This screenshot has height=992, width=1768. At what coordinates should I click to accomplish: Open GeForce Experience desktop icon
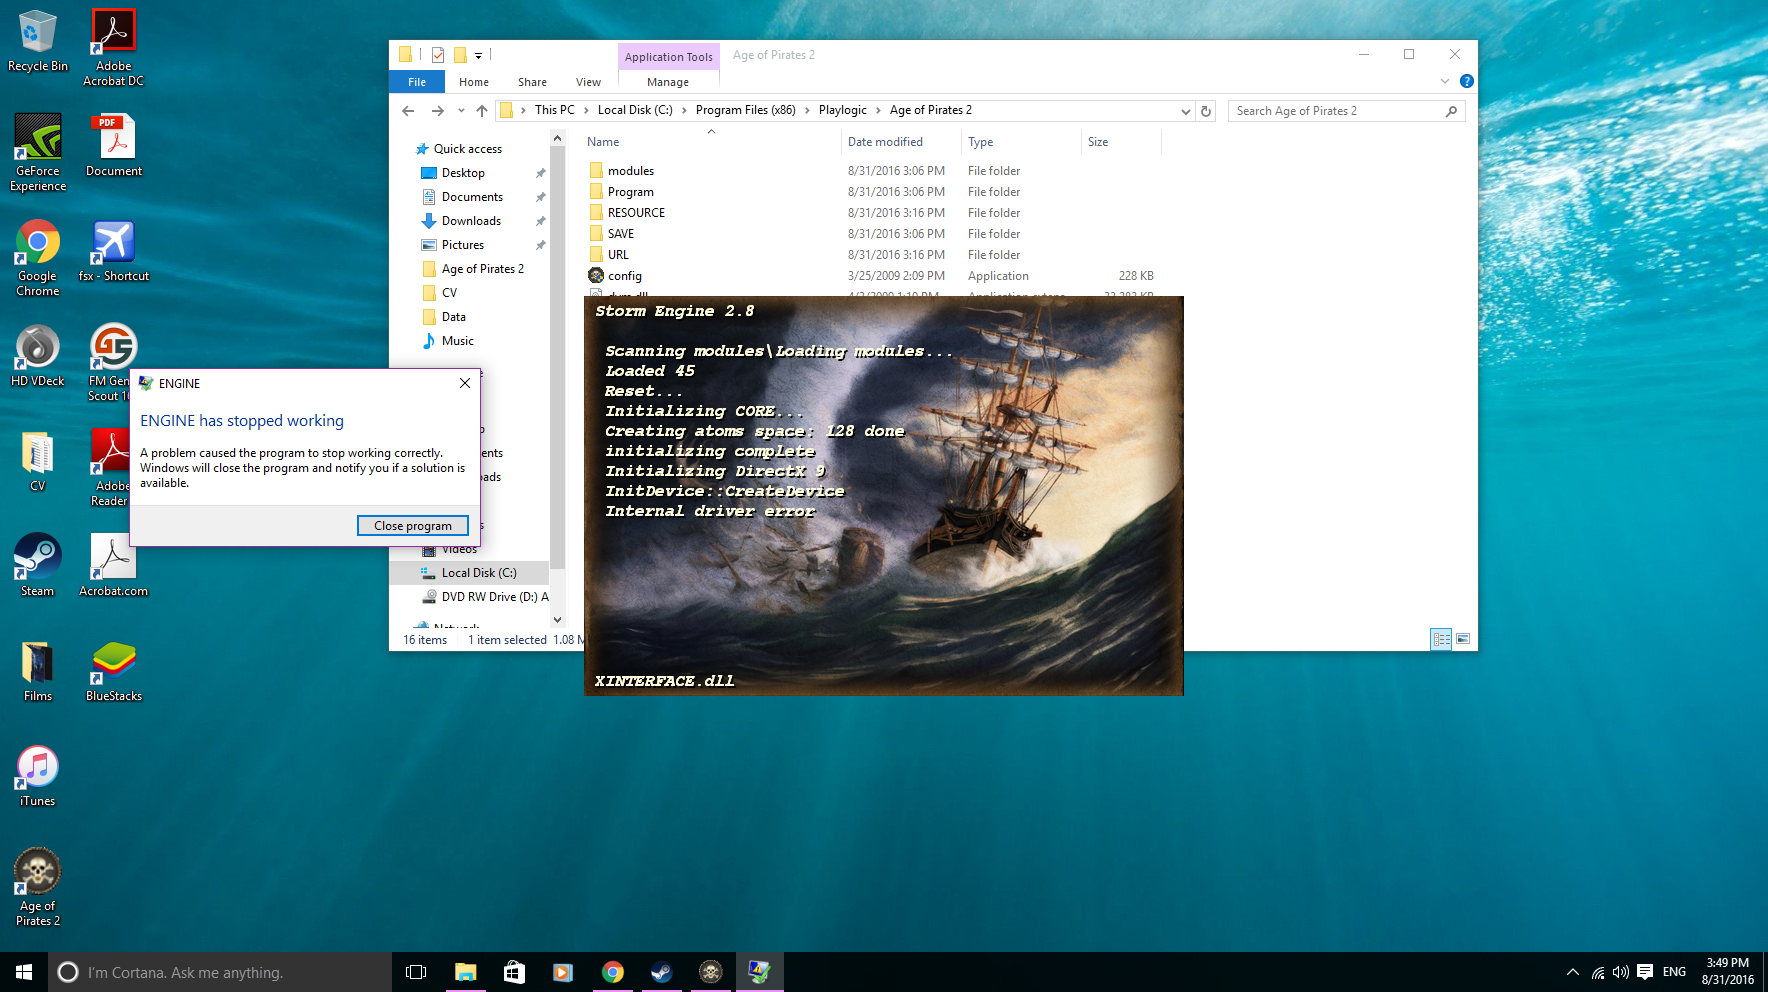pos(38,151)
